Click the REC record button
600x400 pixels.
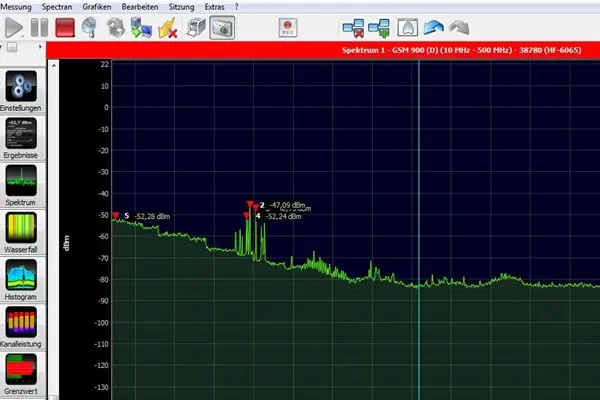point(288,27)
